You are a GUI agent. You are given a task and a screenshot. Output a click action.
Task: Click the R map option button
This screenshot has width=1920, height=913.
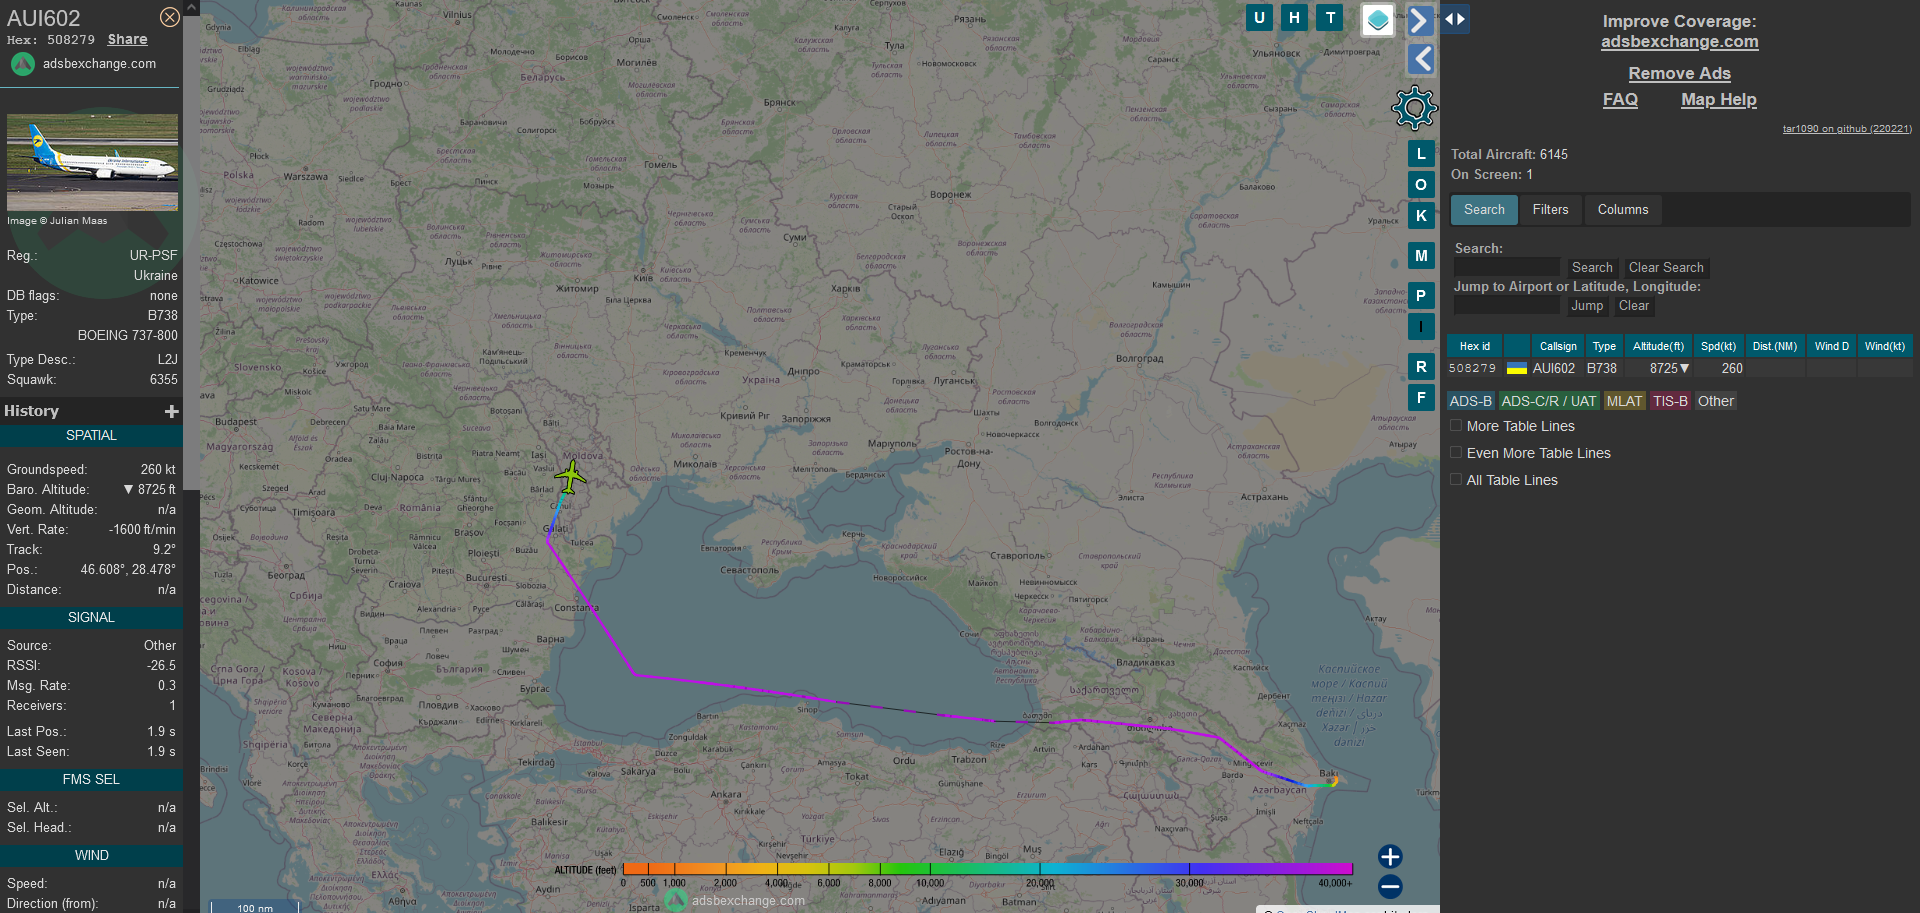point(1421,367)
